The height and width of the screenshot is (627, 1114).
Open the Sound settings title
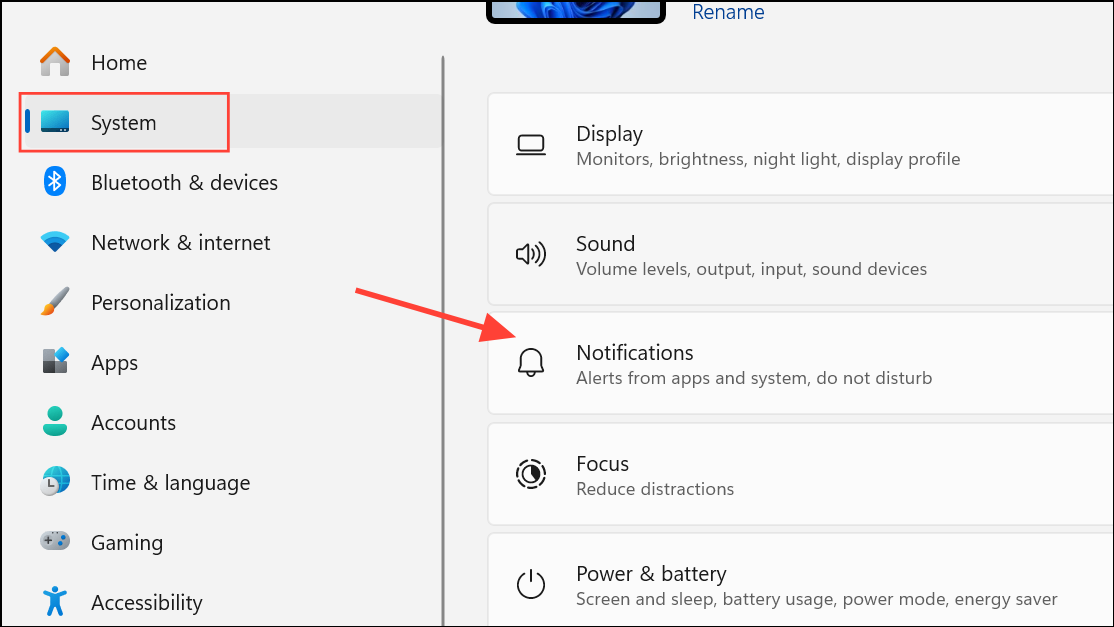(605, 244)
